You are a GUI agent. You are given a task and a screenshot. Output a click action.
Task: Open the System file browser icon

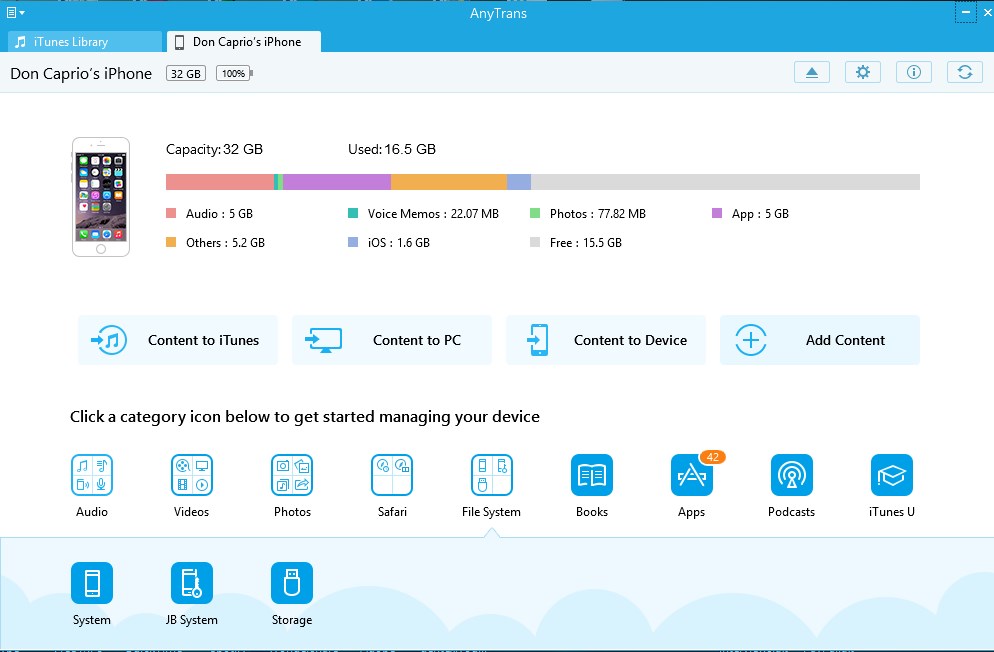[x=92, y=583]
